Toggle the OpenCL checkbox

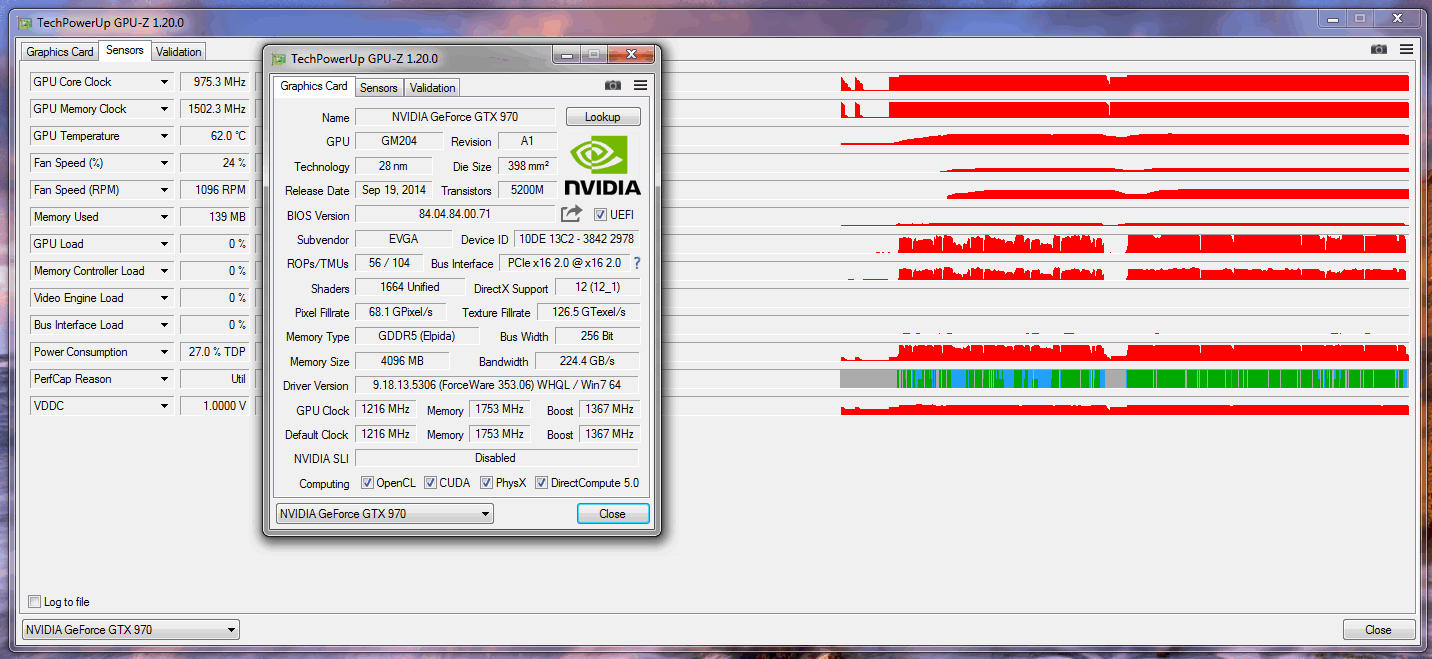369,483
